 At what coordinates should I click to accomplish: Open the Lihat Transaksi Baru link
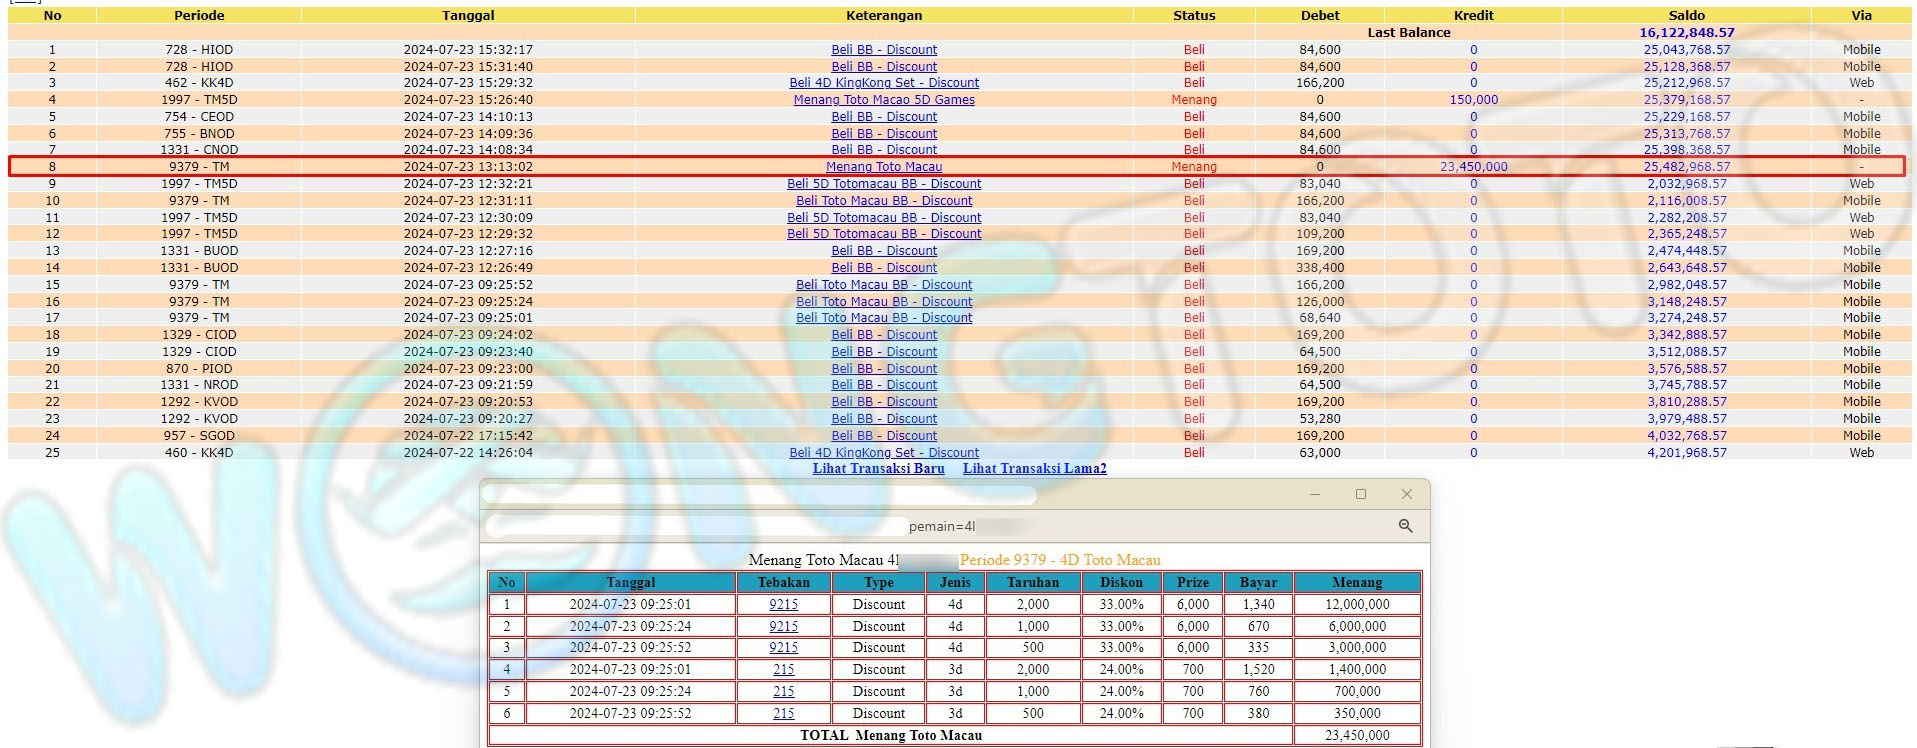point(878,468)
